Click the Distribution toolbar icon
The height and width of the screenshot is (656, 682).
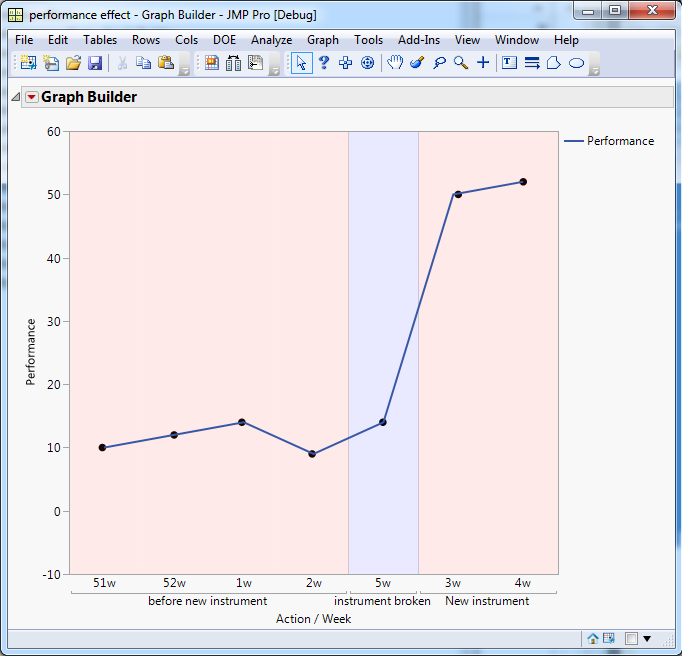[234, 63]
